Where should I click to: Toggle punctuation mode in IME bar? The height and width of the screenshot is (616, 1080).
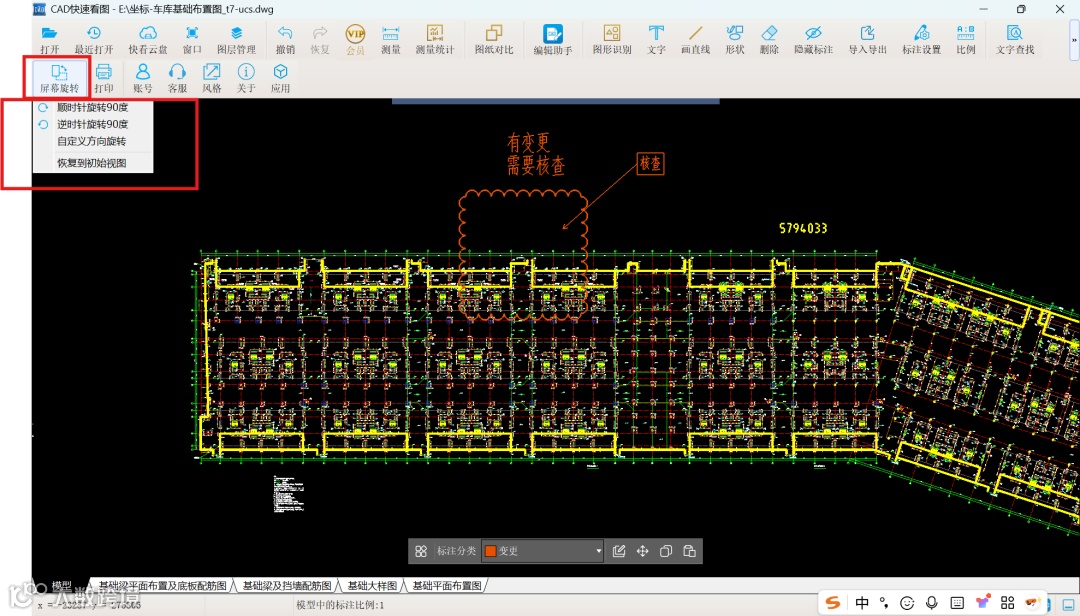tap(884, 604)
